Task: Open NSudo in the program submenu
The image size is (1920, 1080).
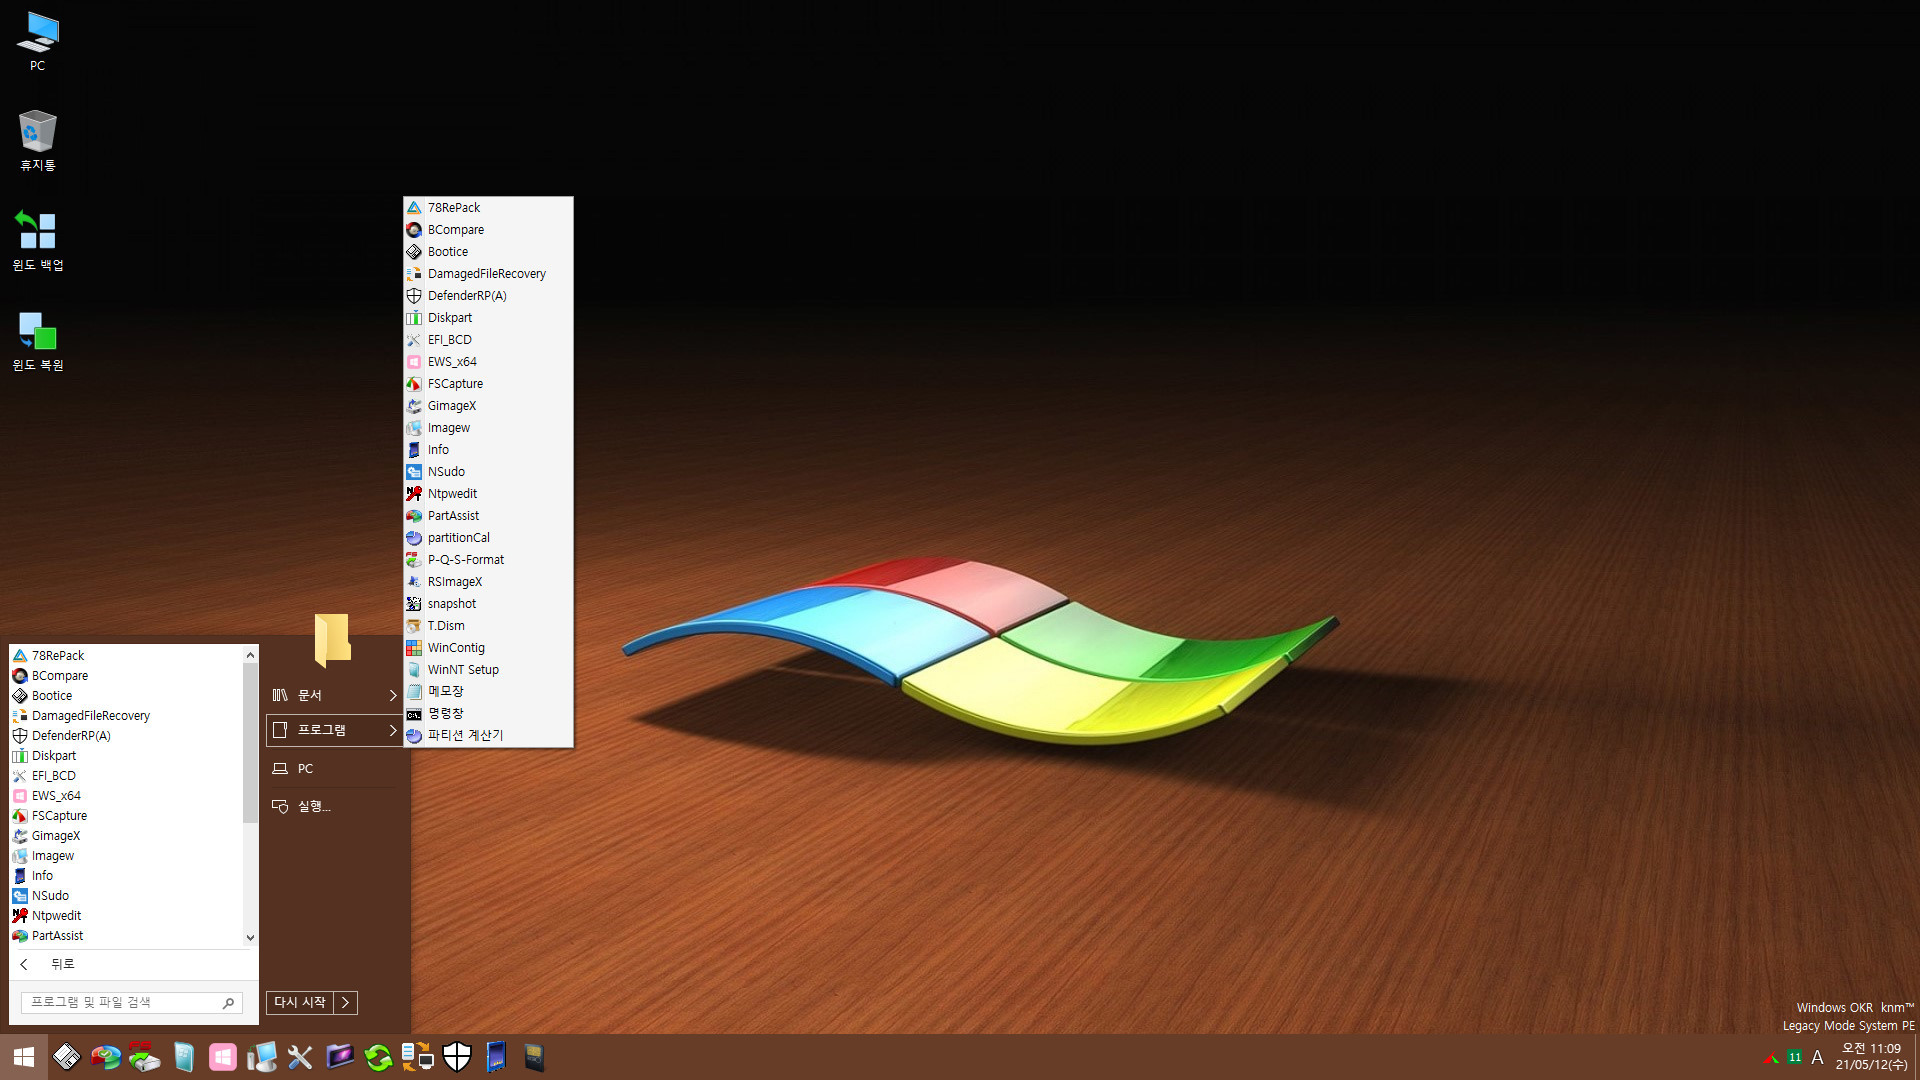Action: [488, 472]
